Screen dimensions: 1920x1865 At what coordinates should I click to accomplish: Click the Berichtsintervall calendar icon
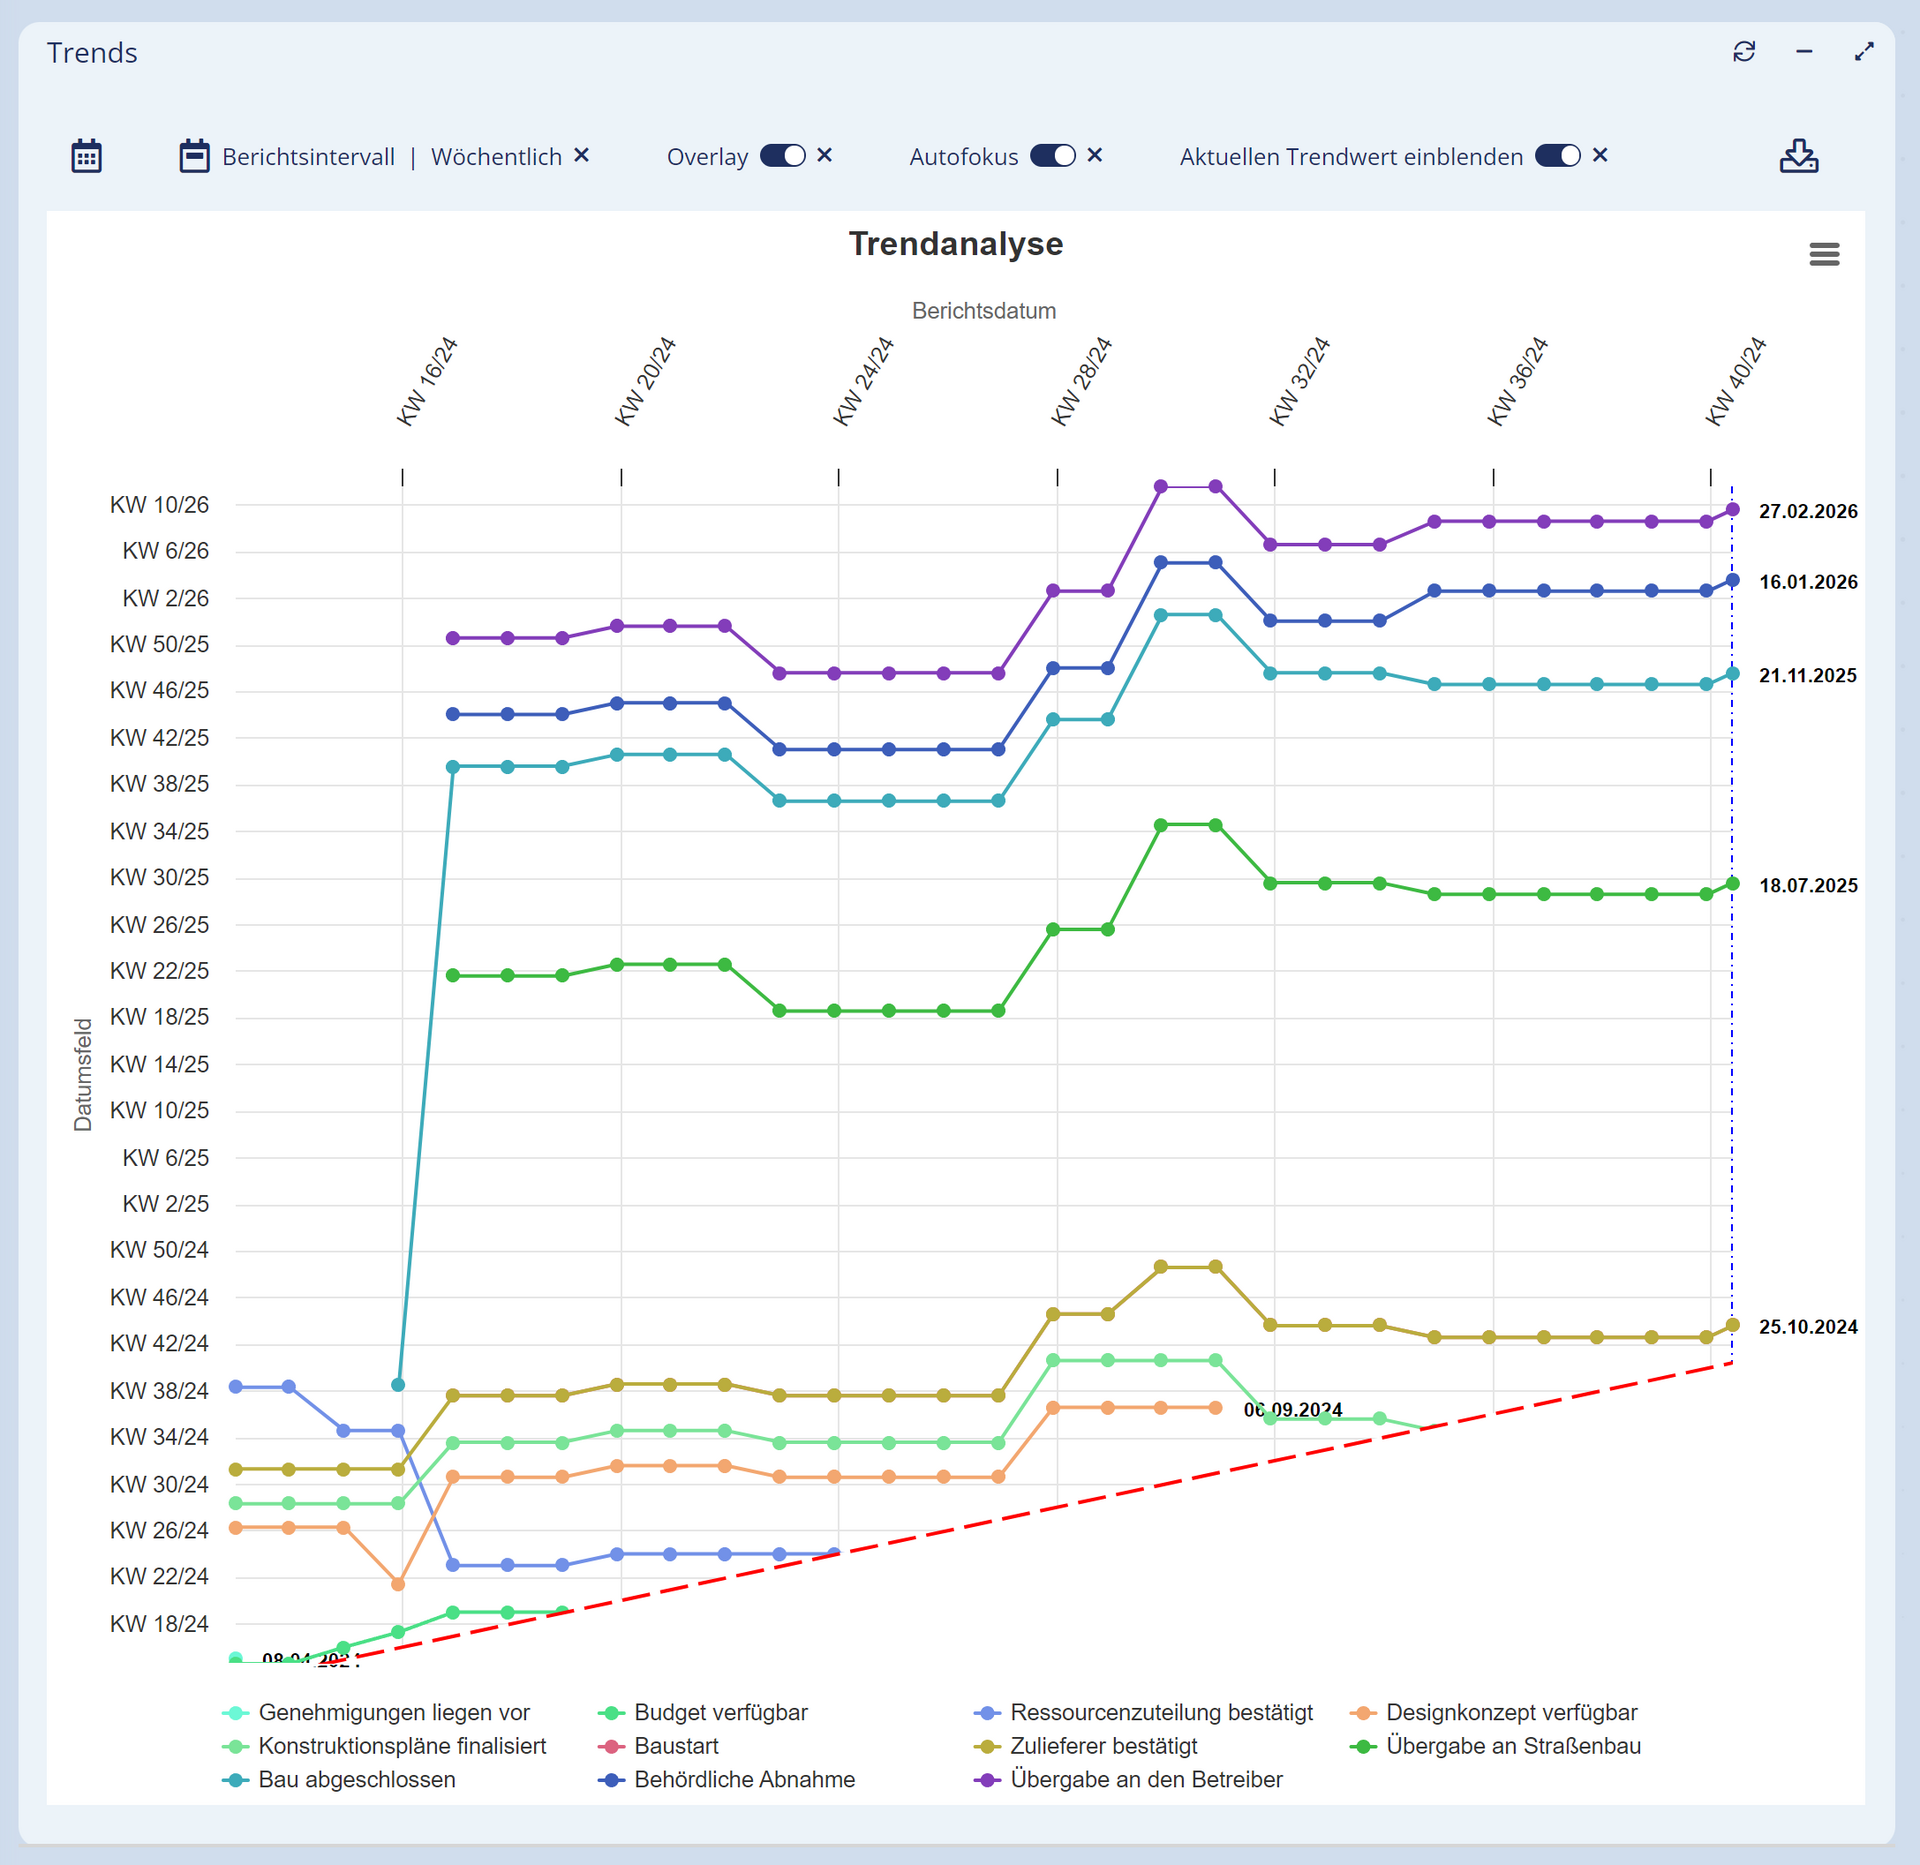194,157
